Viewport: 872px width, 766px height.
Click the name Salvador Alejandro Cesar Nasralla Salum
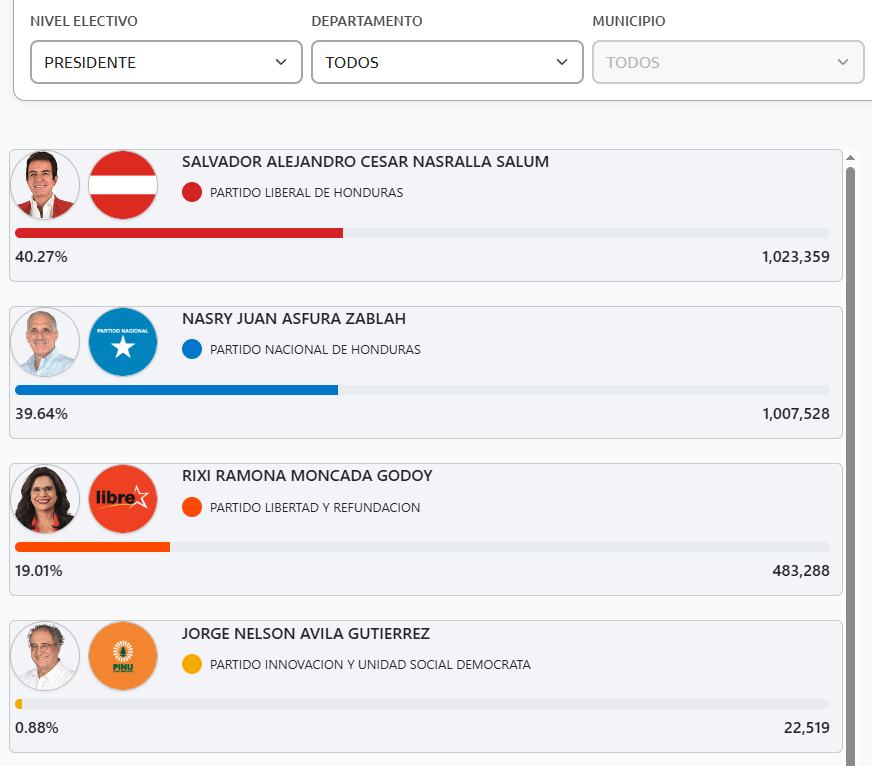[365, 162]
